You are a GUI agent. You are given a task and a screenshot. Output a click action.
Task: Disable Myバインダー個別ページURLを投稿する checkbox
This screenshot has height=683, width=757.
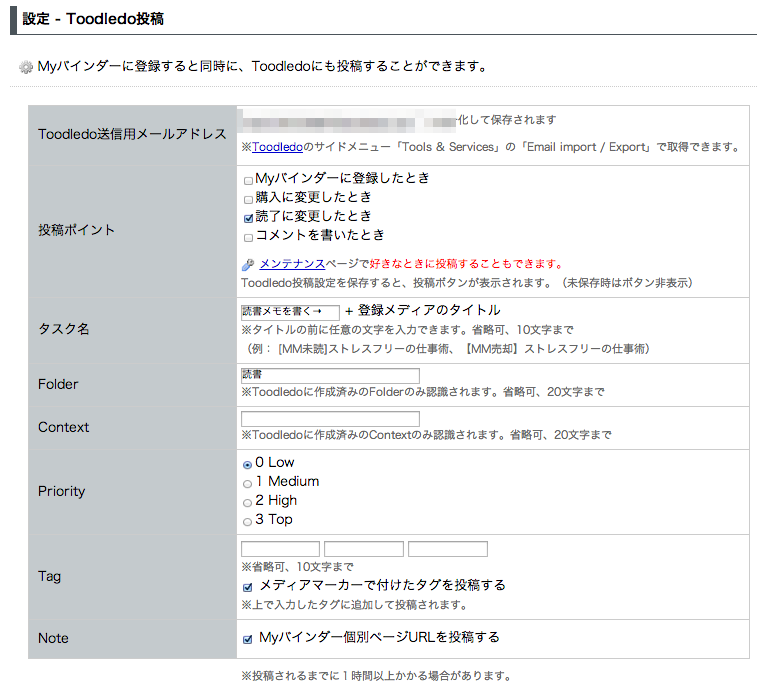pyautogui.click(x=248, y=638)
